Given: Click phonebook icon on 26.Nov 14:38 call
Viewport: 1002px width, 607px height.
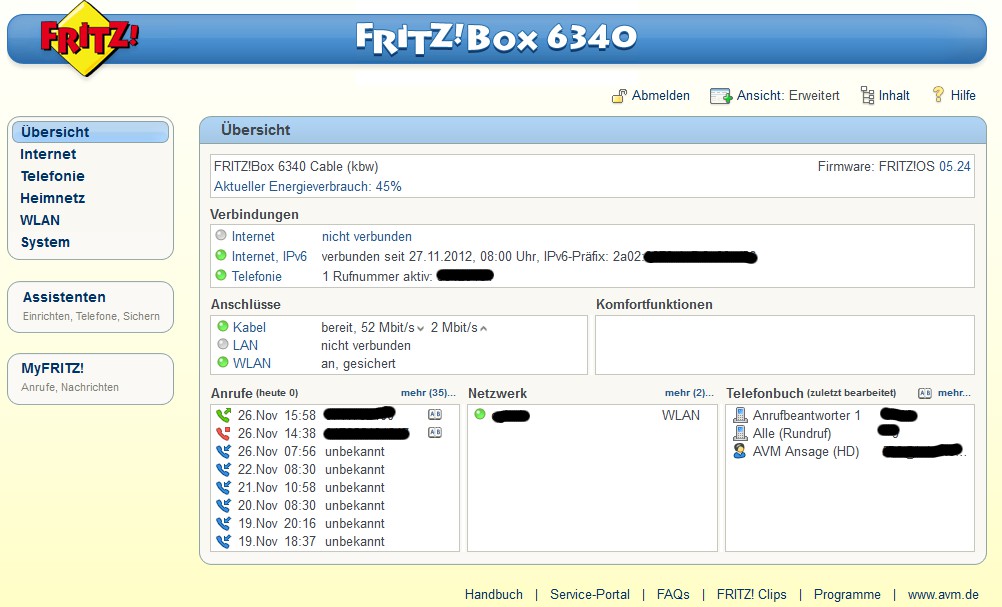Looking at the screenshot, I should 435,433.
